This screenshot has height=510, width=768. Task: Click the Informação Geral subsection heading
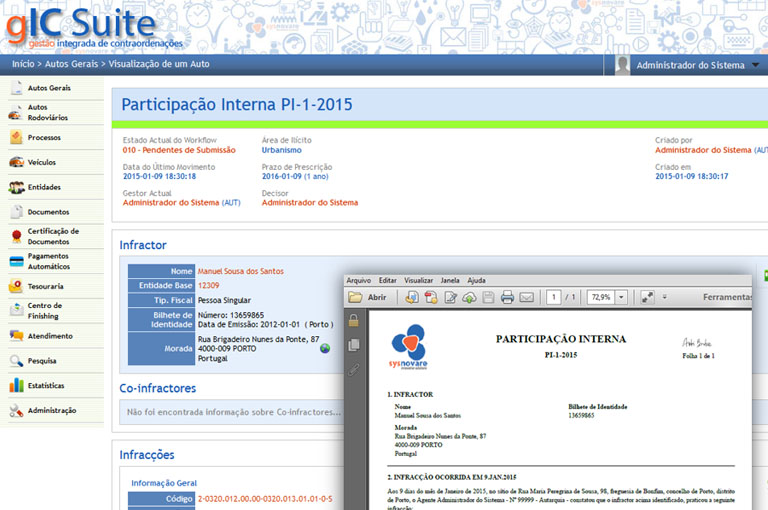point(164,483)
